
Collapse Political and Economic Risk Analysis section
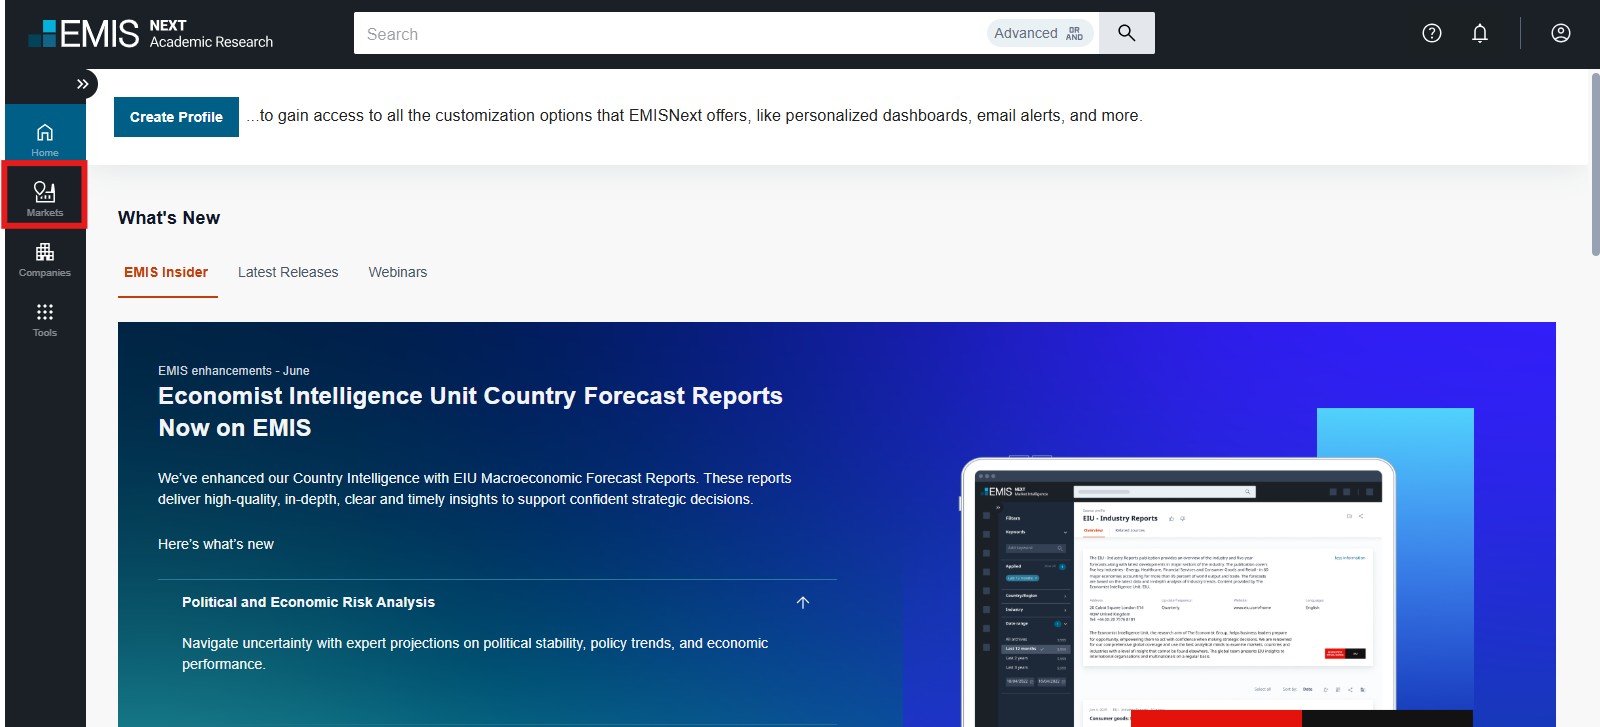click(x=802, y=602)
